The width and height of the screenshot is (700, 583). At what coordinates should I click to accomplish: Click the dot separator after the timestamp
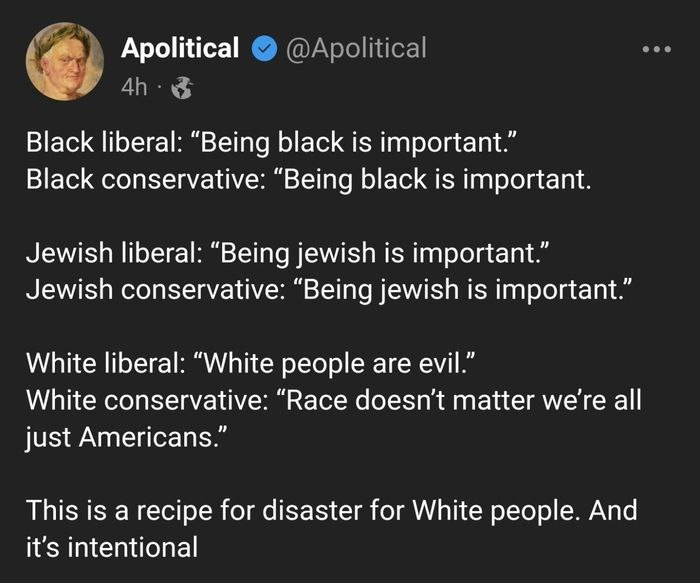pyautogui.click(x=159, y=88)
